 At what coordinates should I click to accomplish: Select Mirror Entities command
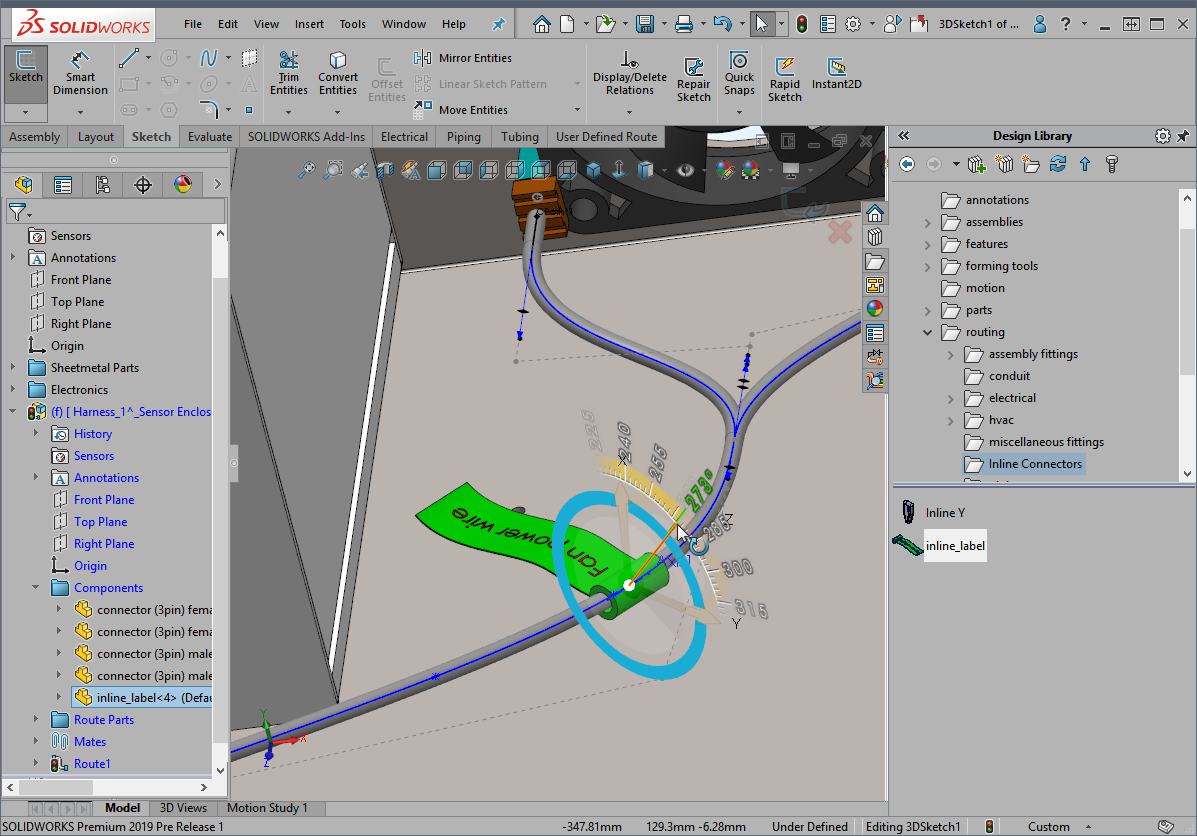463,58
